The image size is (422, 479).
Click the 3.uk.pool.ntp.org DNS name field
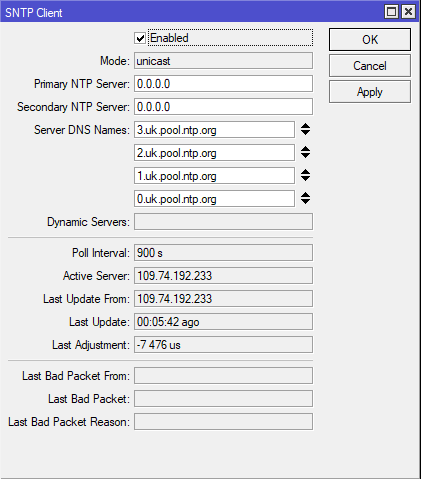point(214,130)
